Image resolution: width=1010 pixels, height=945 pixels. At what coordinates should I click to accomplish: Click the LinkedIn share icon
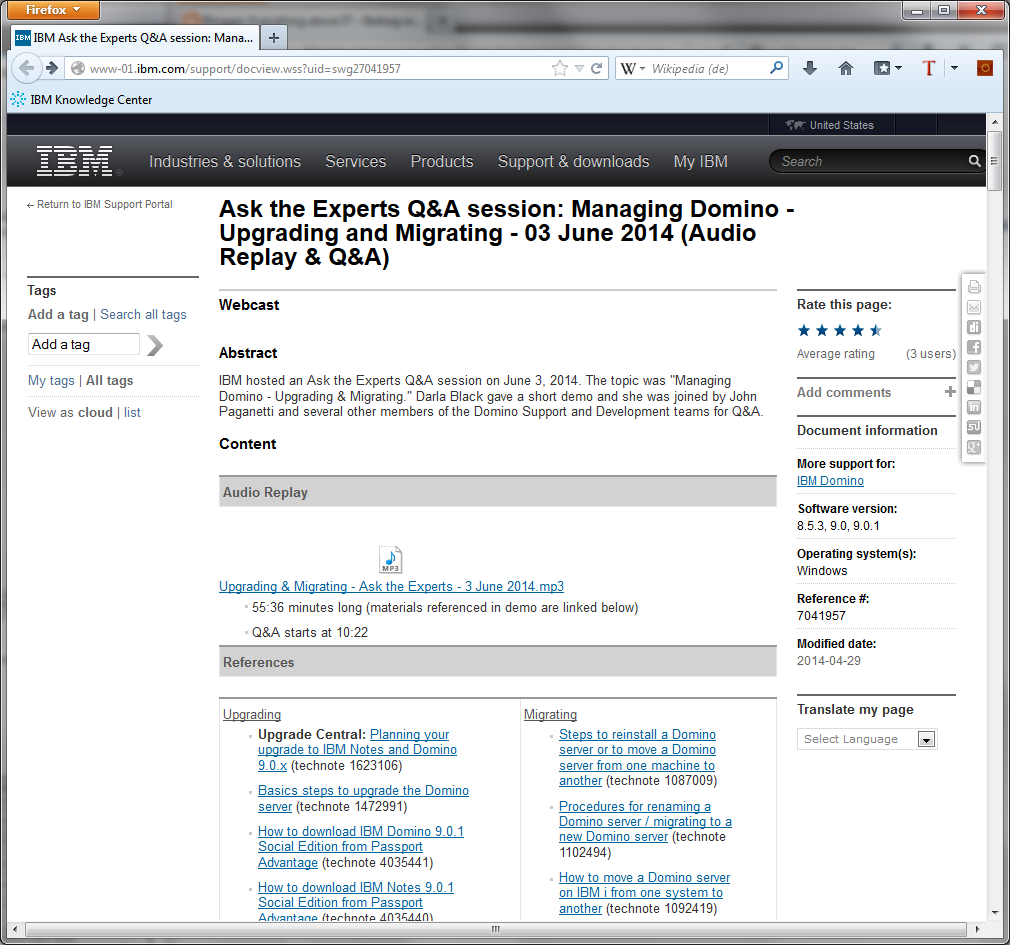974,407
